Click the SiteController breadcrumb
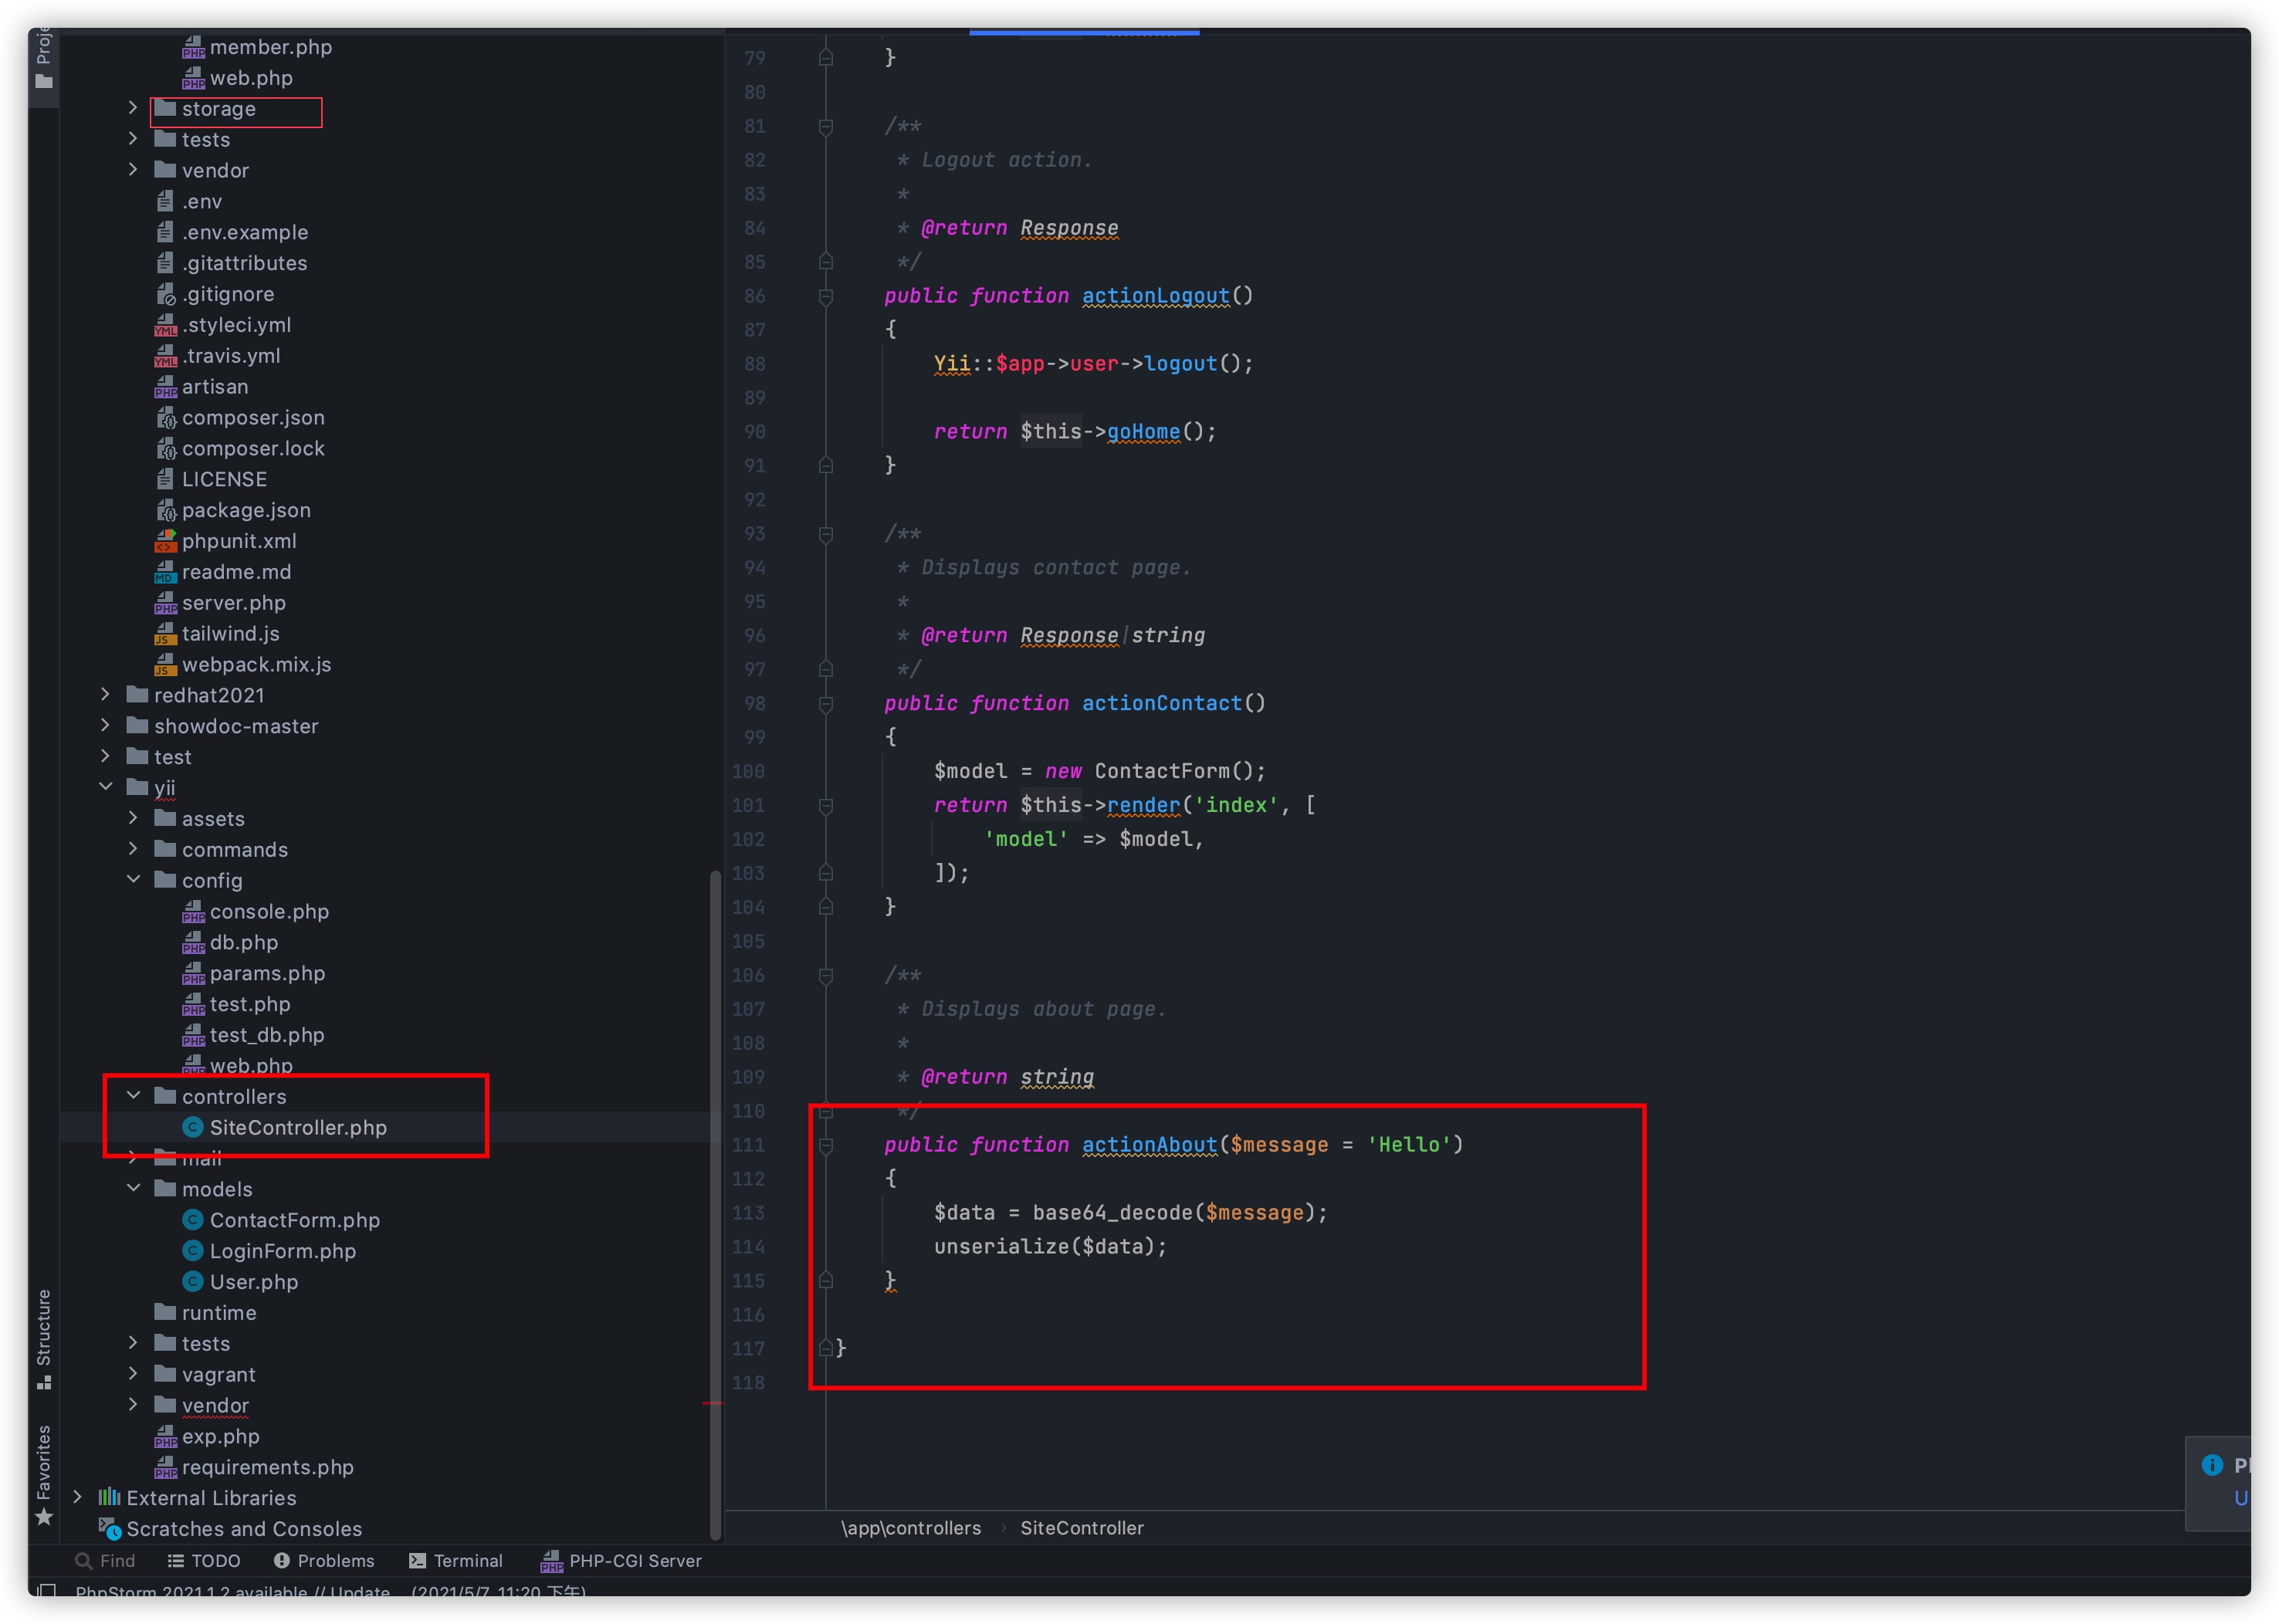2279x1624 pixels. pos(1081,1528)
